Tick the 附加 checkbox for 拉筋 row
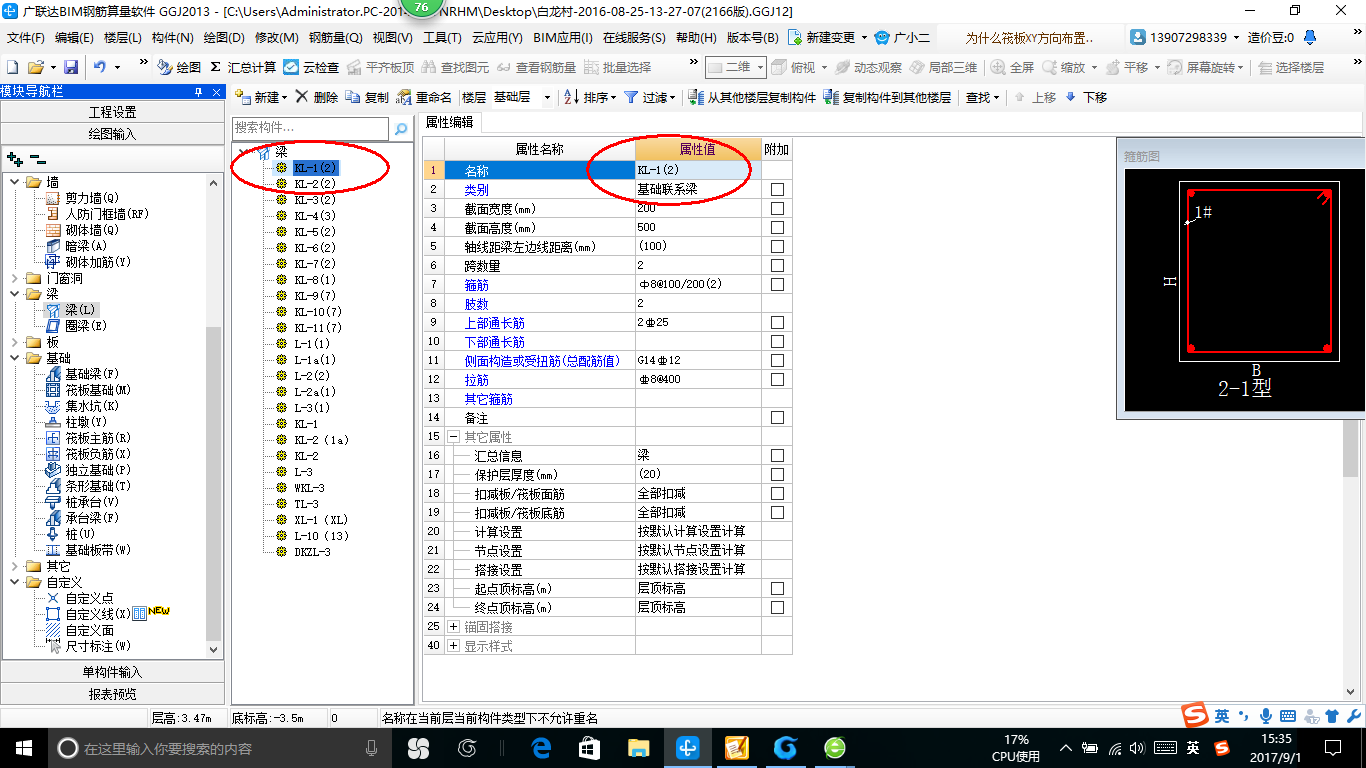 [x=777, y=379]
